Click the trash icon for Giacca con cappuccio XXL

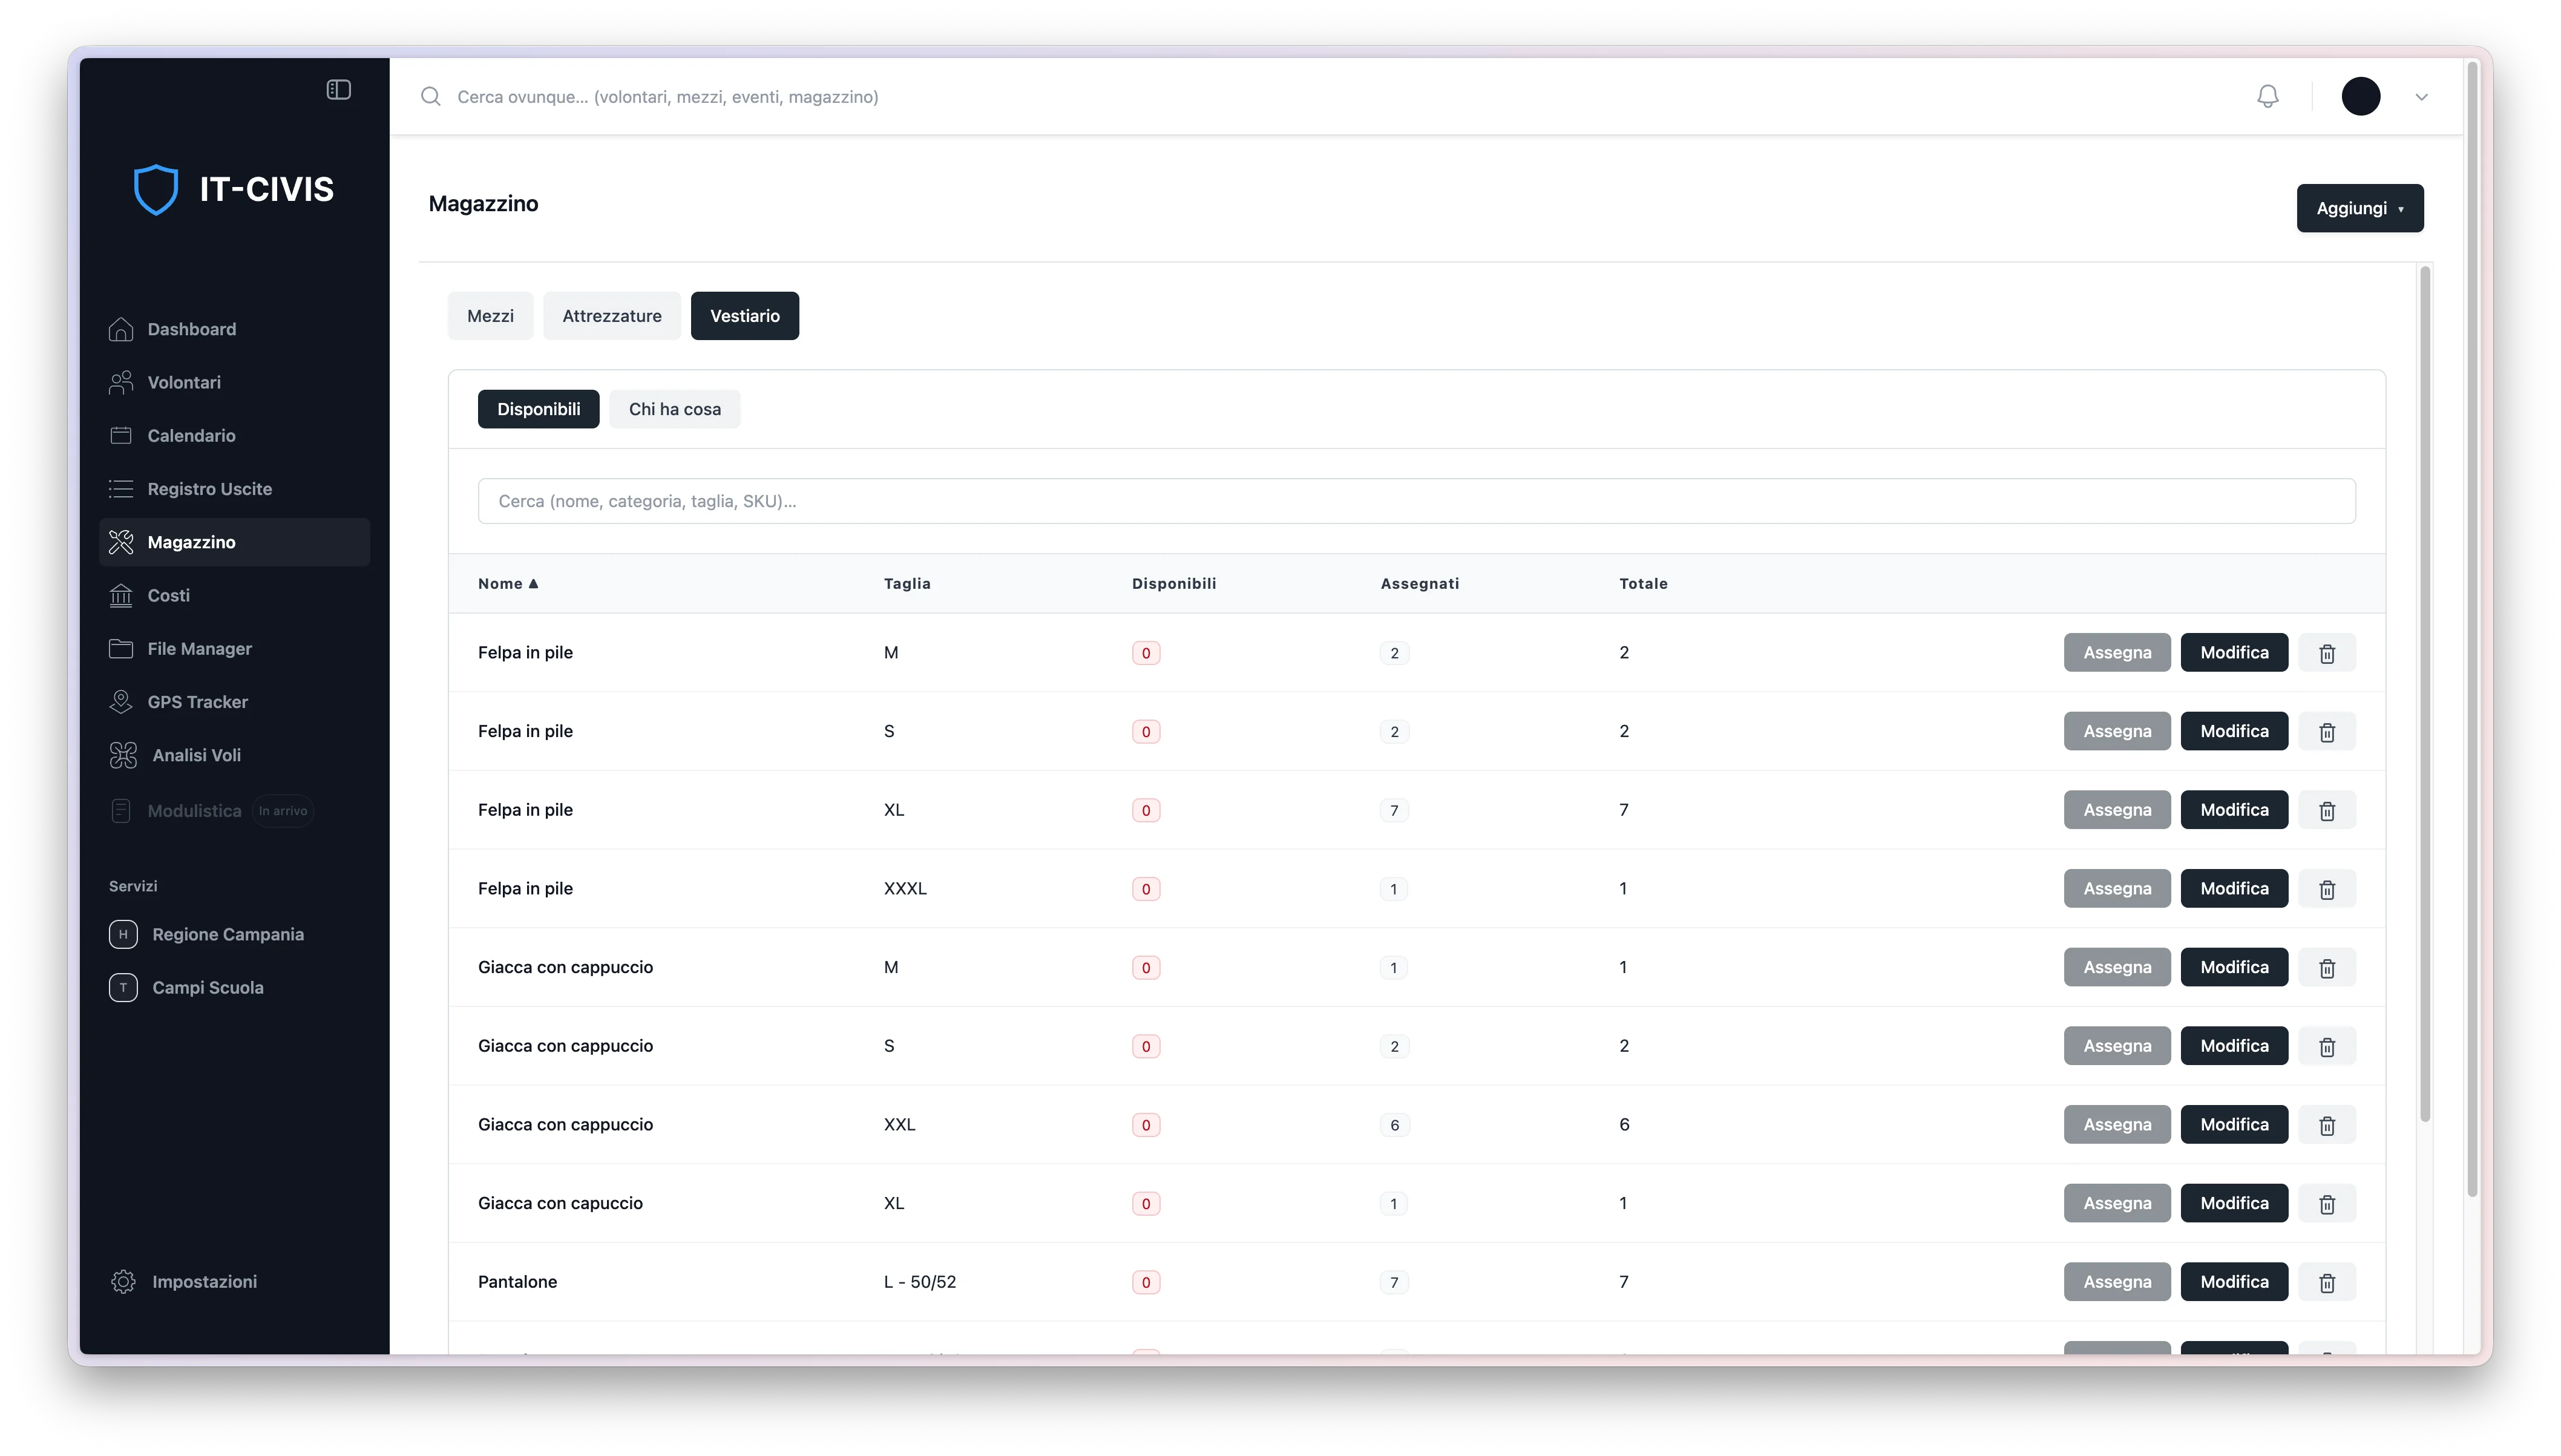pos(2326,1125)
